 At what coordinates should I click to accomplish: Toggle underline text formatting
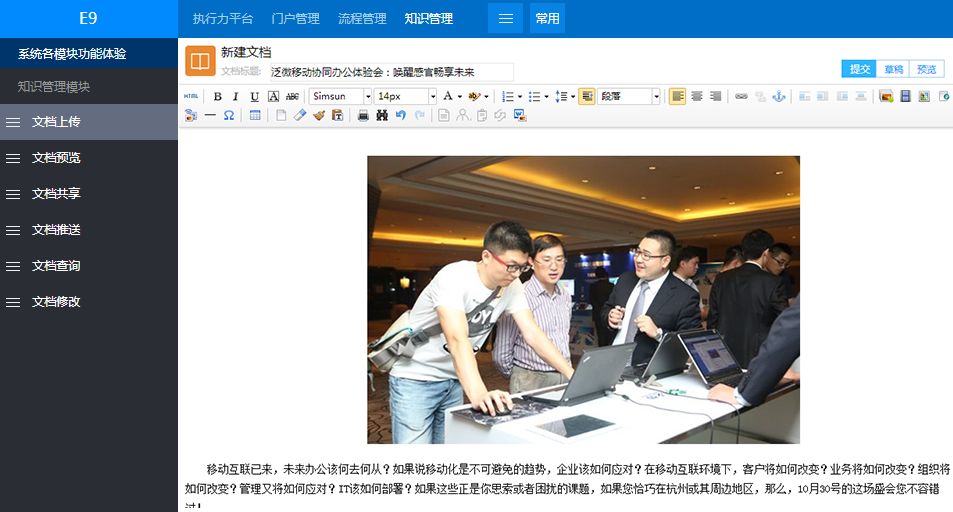[x=254, y=97]
